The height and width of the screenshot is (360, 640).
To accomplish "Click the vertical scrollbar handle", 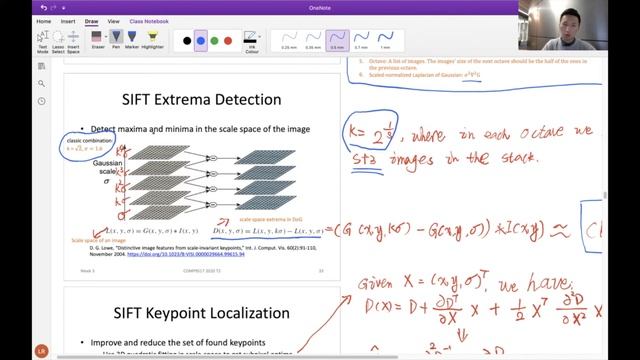I will [x=605, y=196].
